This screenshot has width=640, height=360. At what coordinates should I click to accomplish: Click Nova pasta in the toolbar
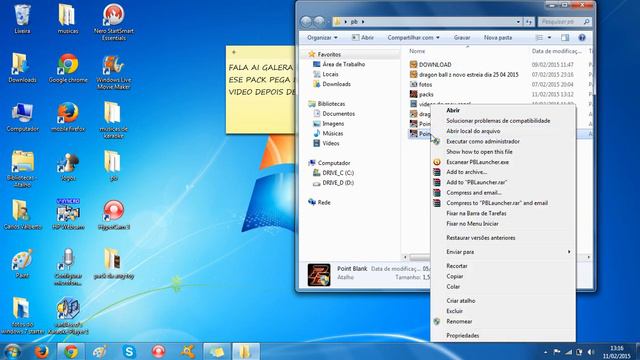pos(498,38)
